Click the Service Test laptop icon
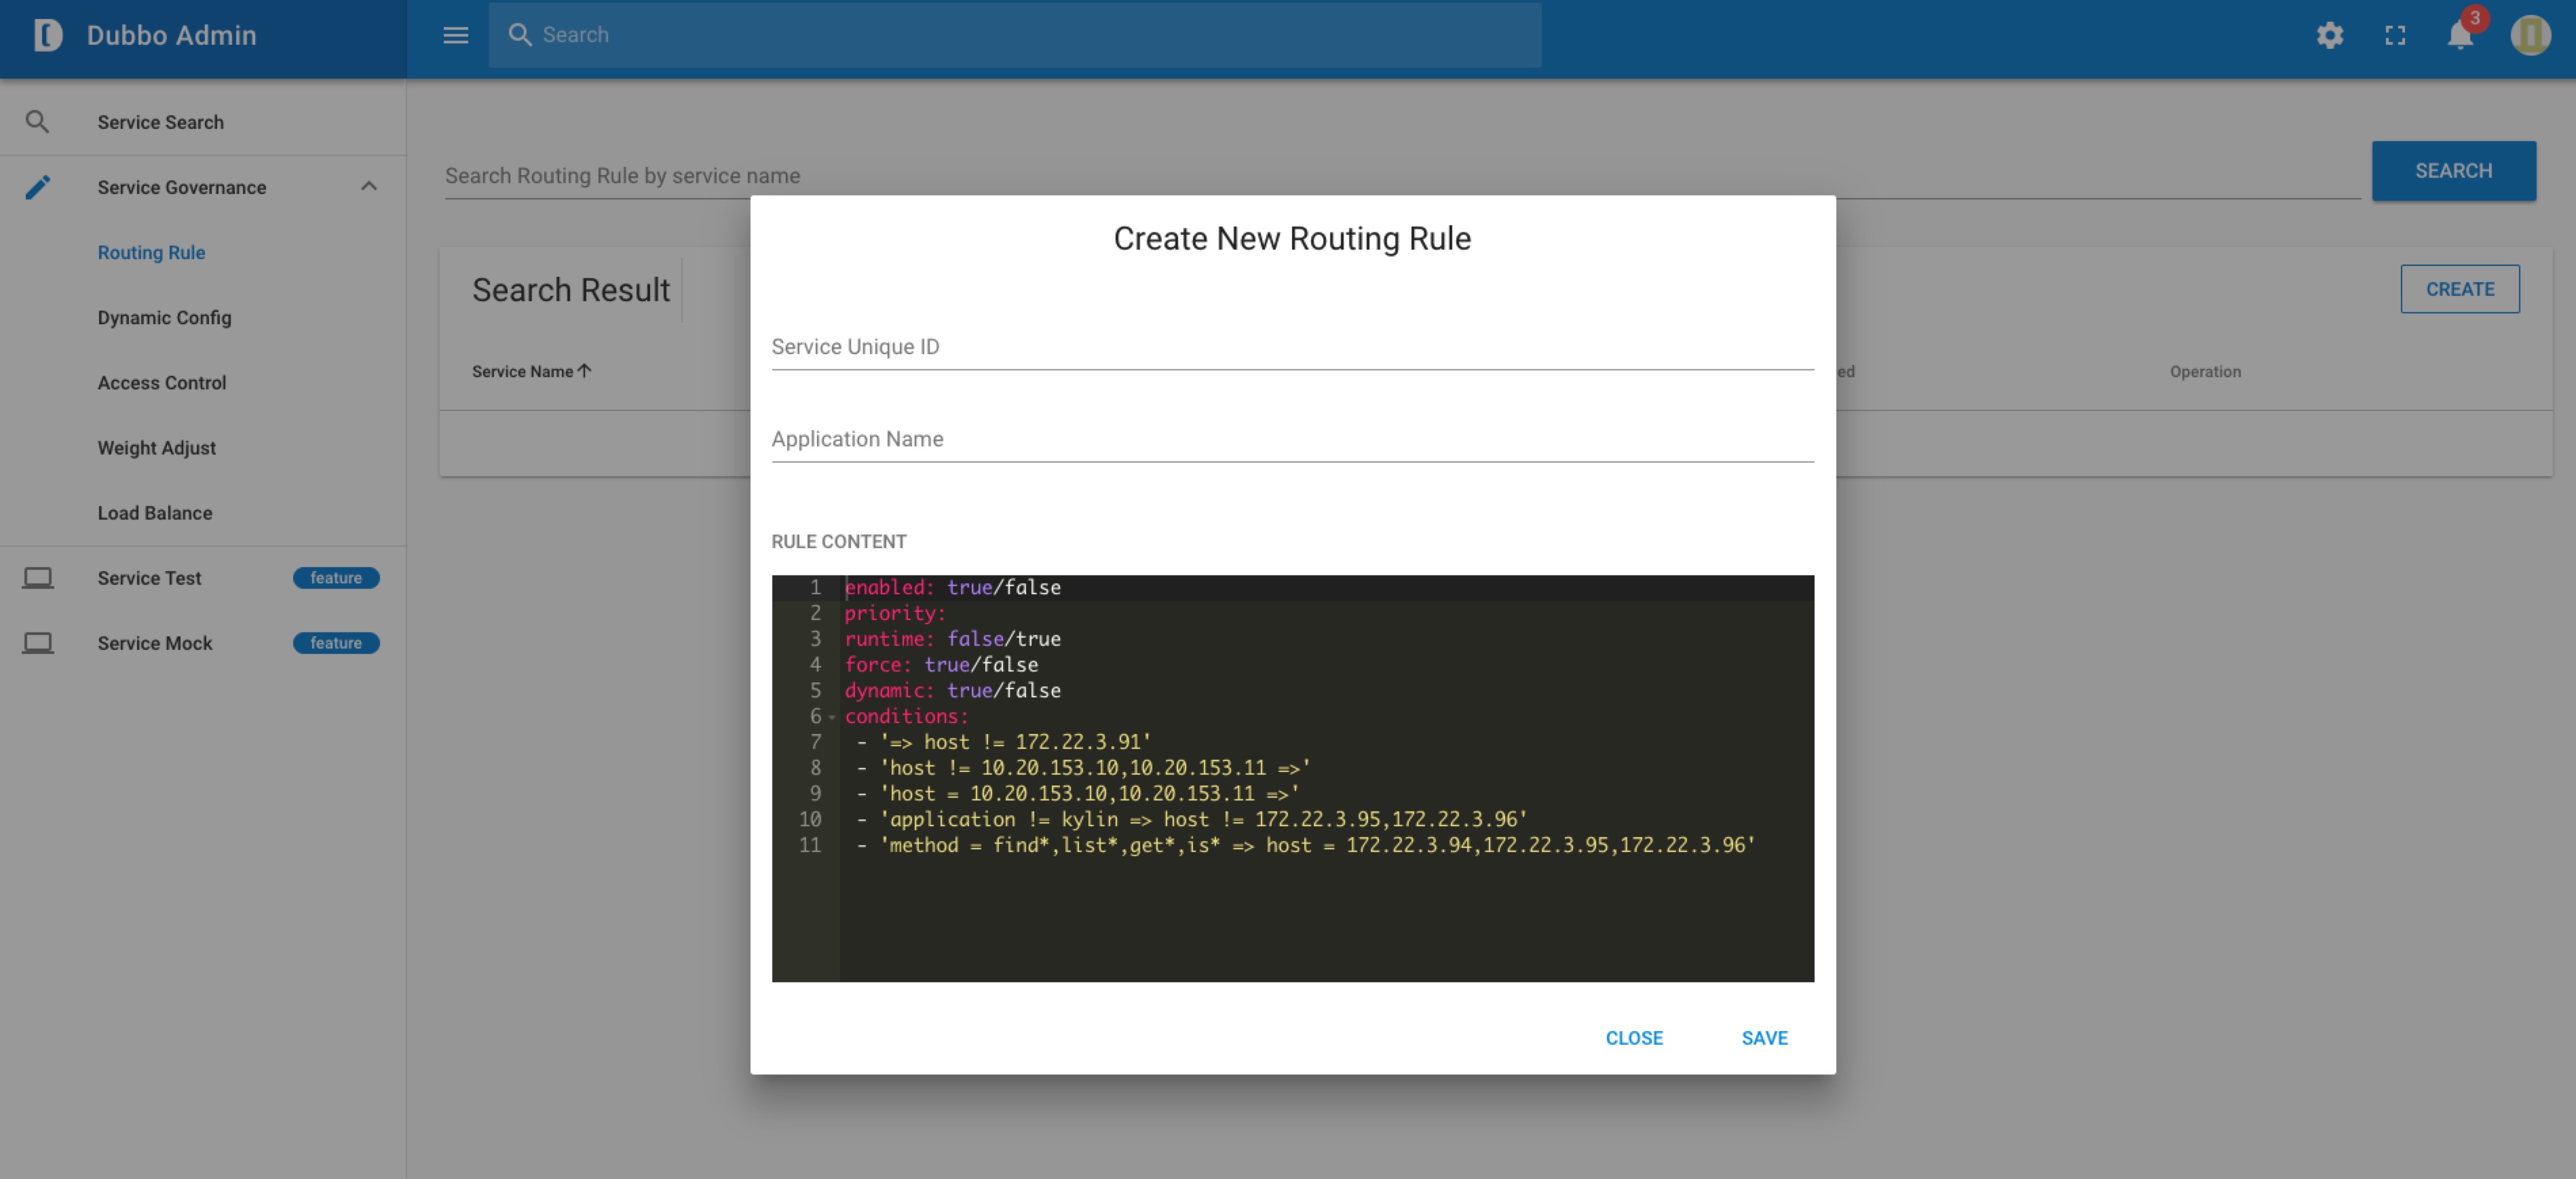The width and height of the screenshot is (2576, 1179). click(38, 578)
